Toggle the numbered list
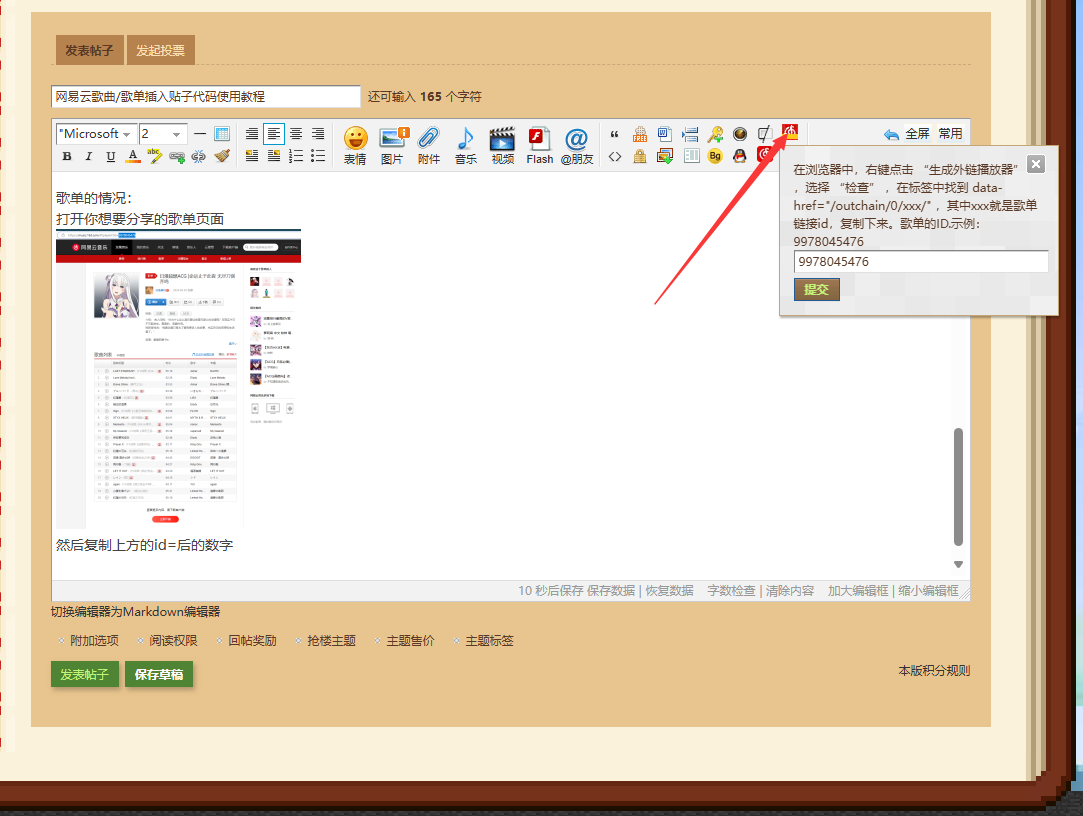 [x=296, y=155]
